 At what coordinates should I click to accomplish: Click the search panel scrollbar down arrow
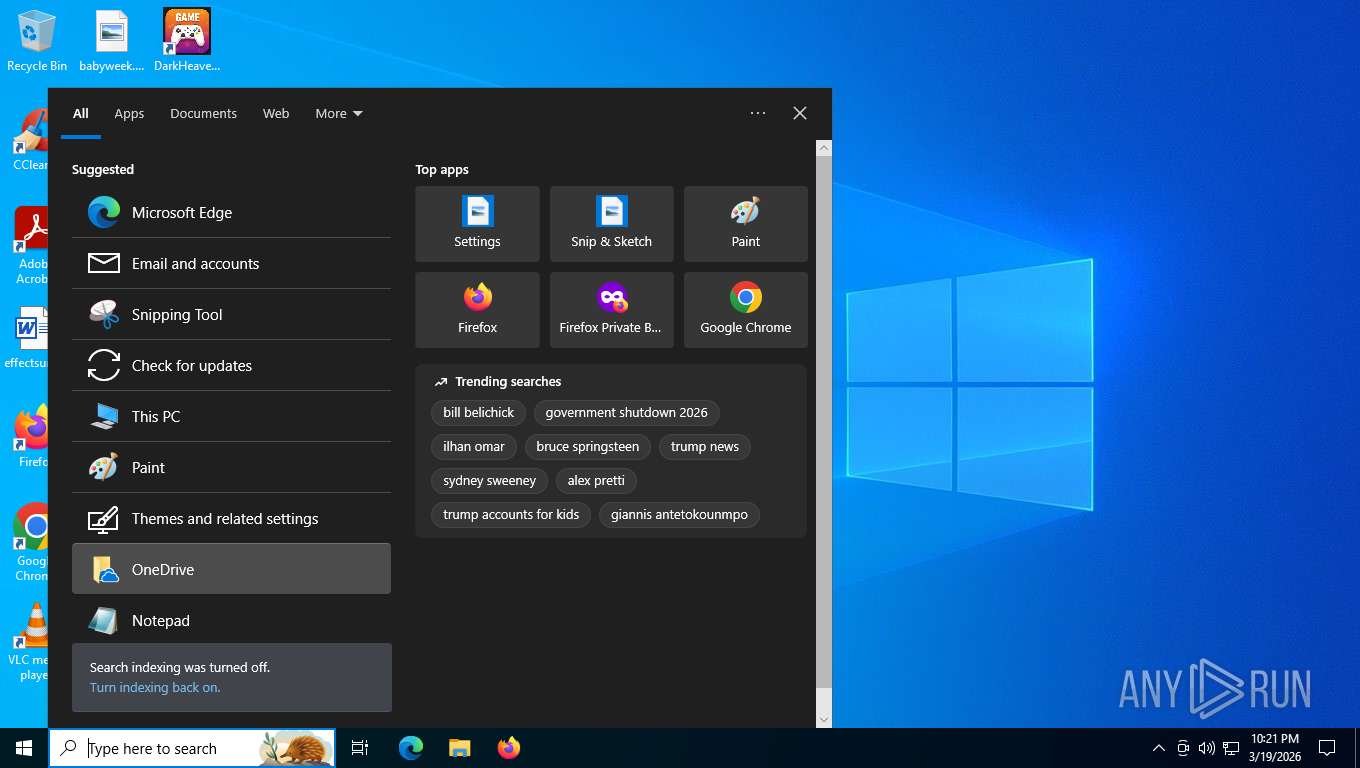[824, 719]
